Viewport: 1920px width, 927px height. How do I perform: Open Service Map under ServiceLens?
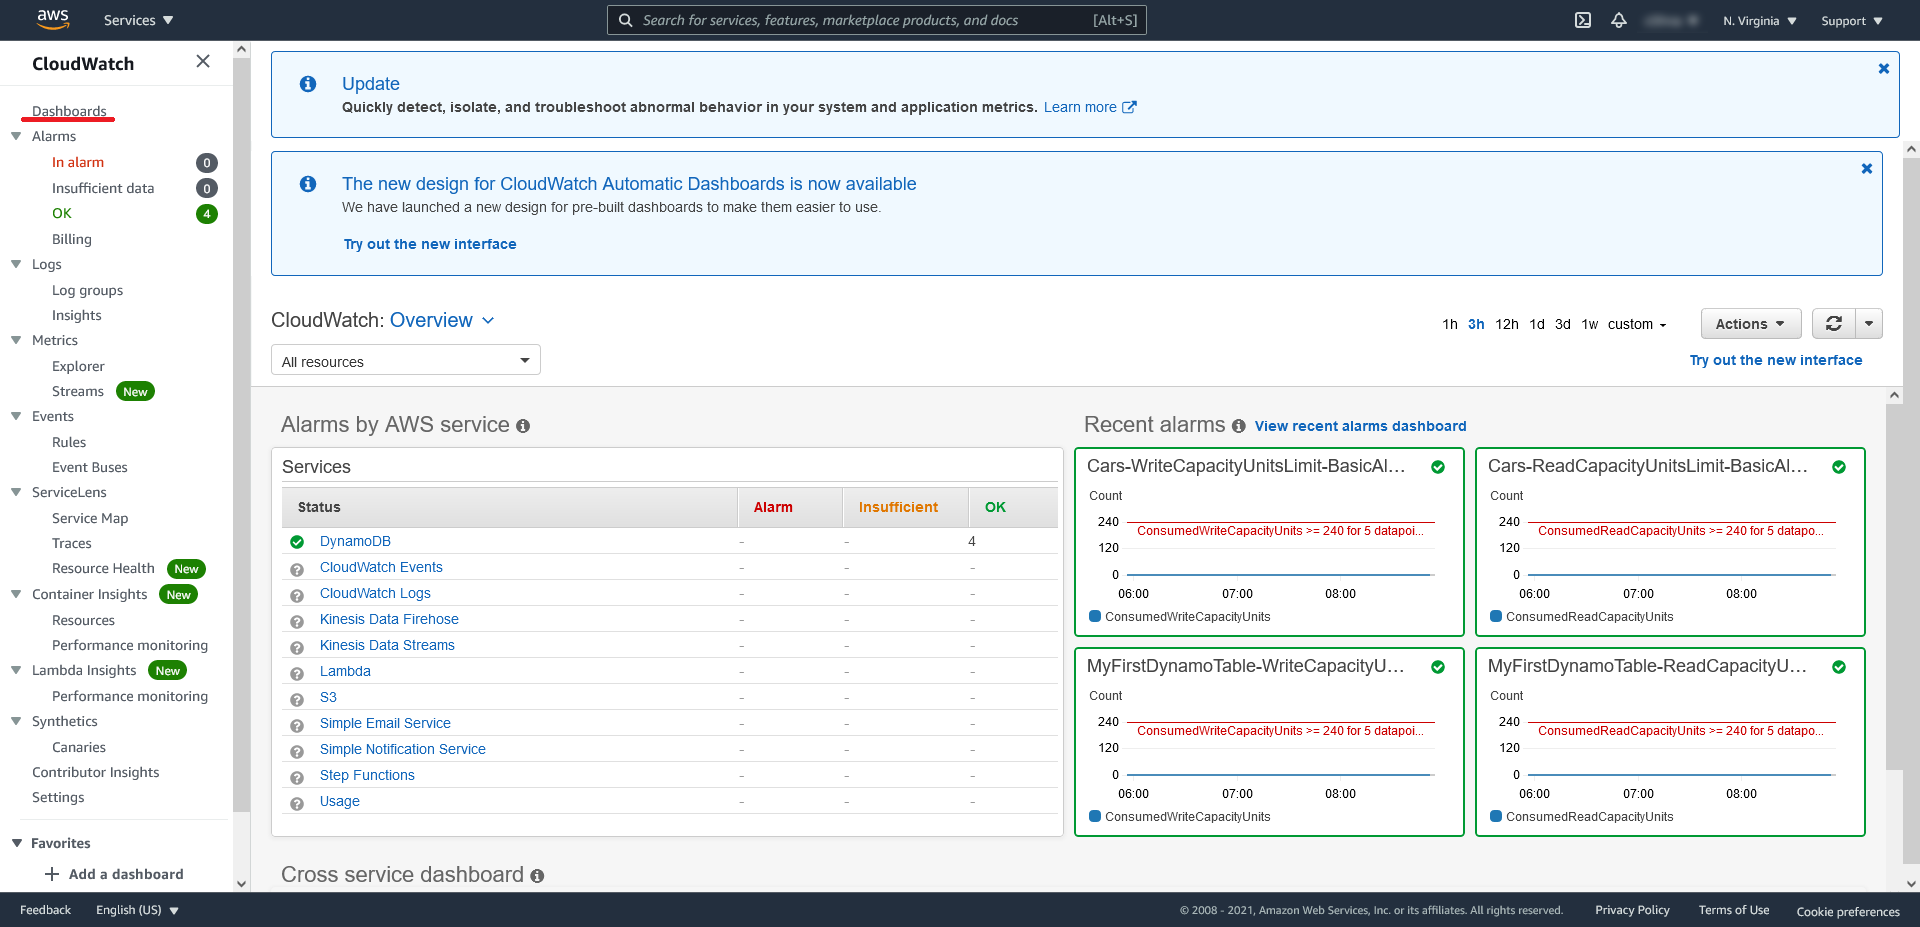pyautogui.click(x=90, y=518)
